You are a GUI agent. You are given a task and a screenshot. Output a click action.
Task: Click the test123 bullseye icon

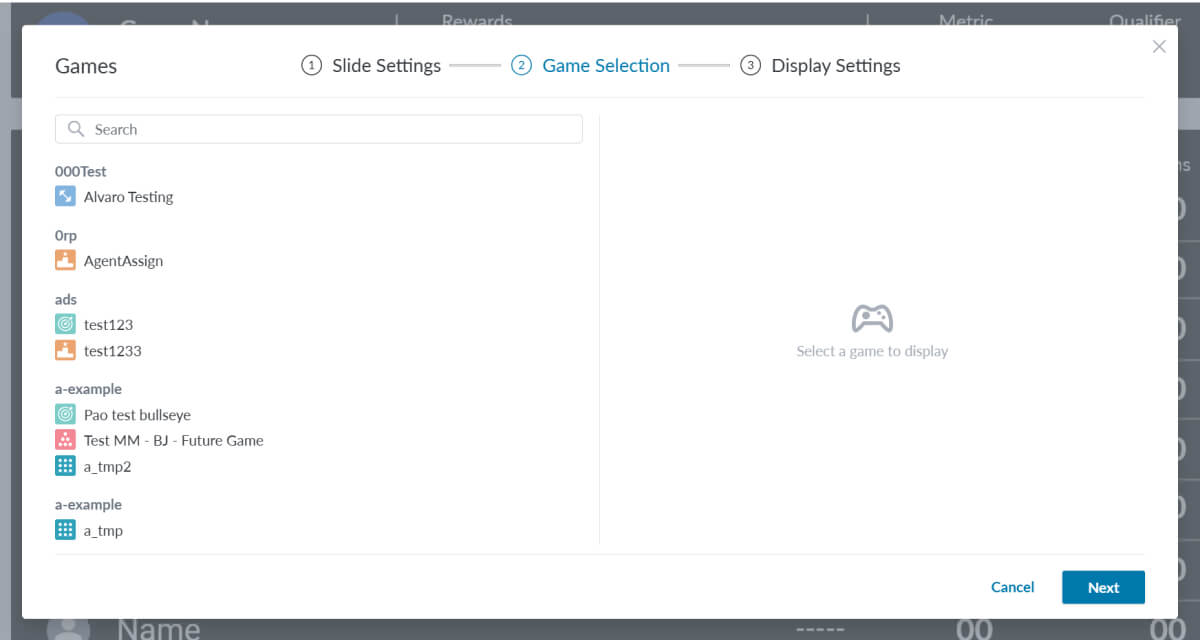pos(65,325)
